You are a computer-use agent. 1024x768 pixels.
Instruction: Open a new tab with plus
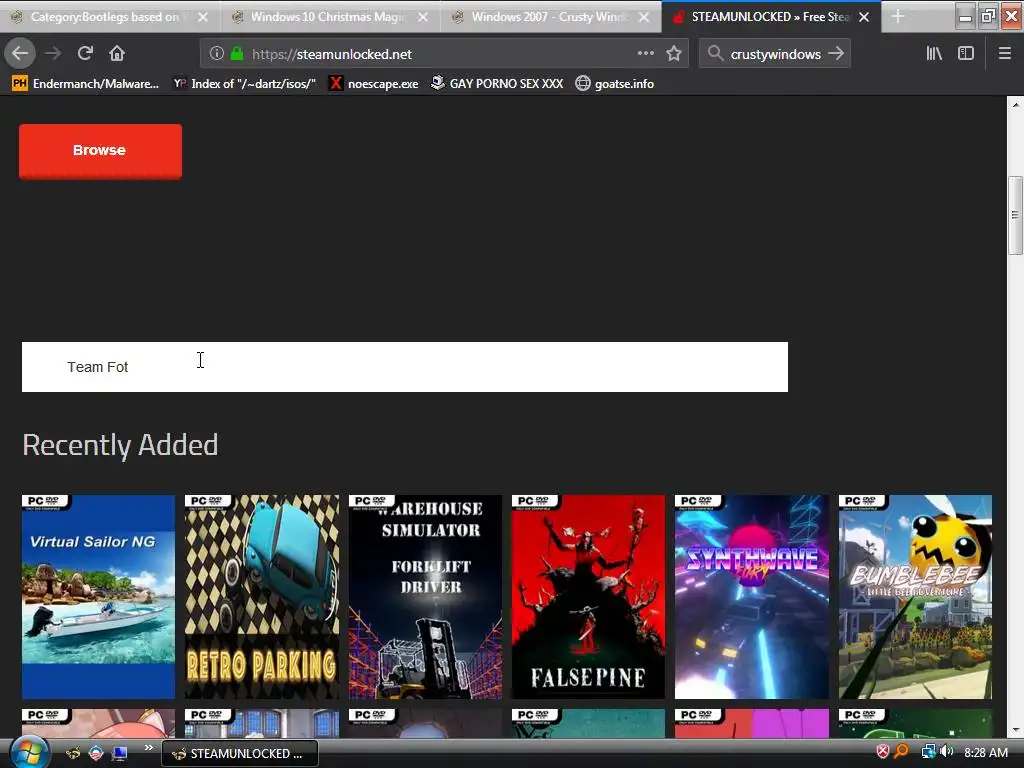[898, 17]
